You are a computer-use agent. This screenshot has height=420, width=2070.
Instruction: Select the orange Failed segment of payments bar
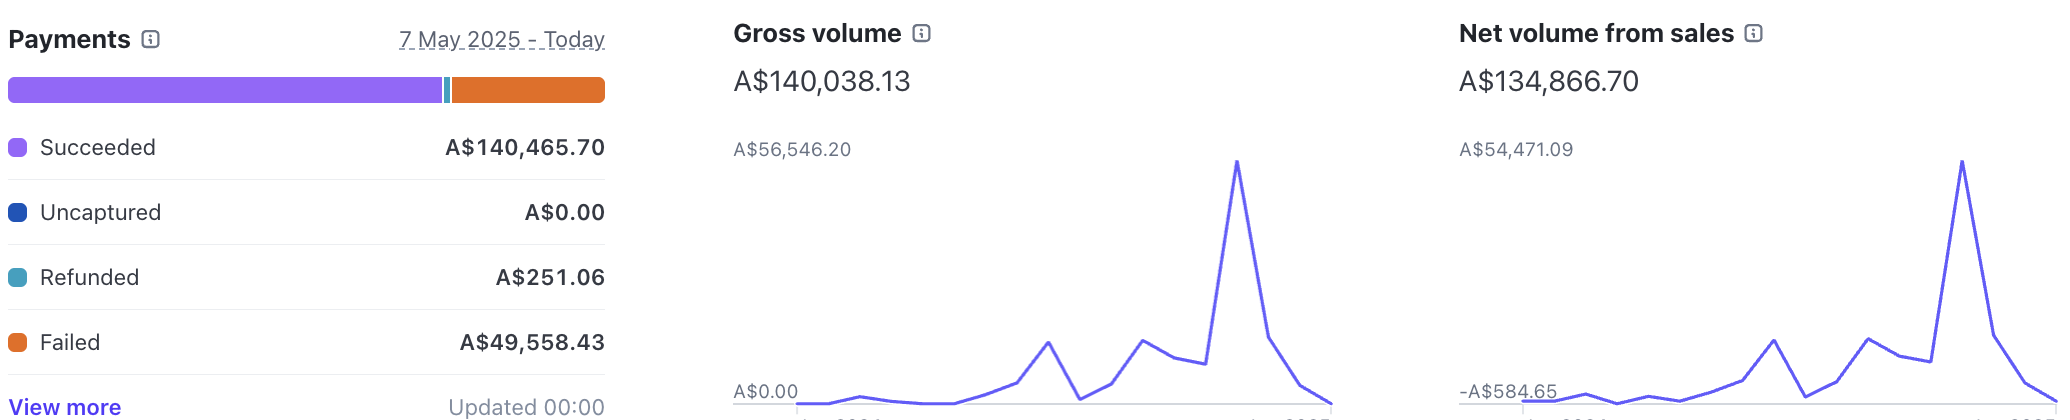coord(528,90)
